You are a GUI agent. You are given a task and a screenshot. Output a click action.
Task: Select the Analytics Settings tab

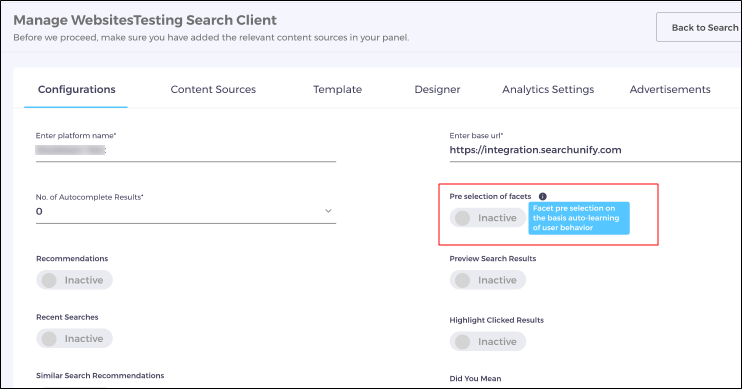coord(548,89)
